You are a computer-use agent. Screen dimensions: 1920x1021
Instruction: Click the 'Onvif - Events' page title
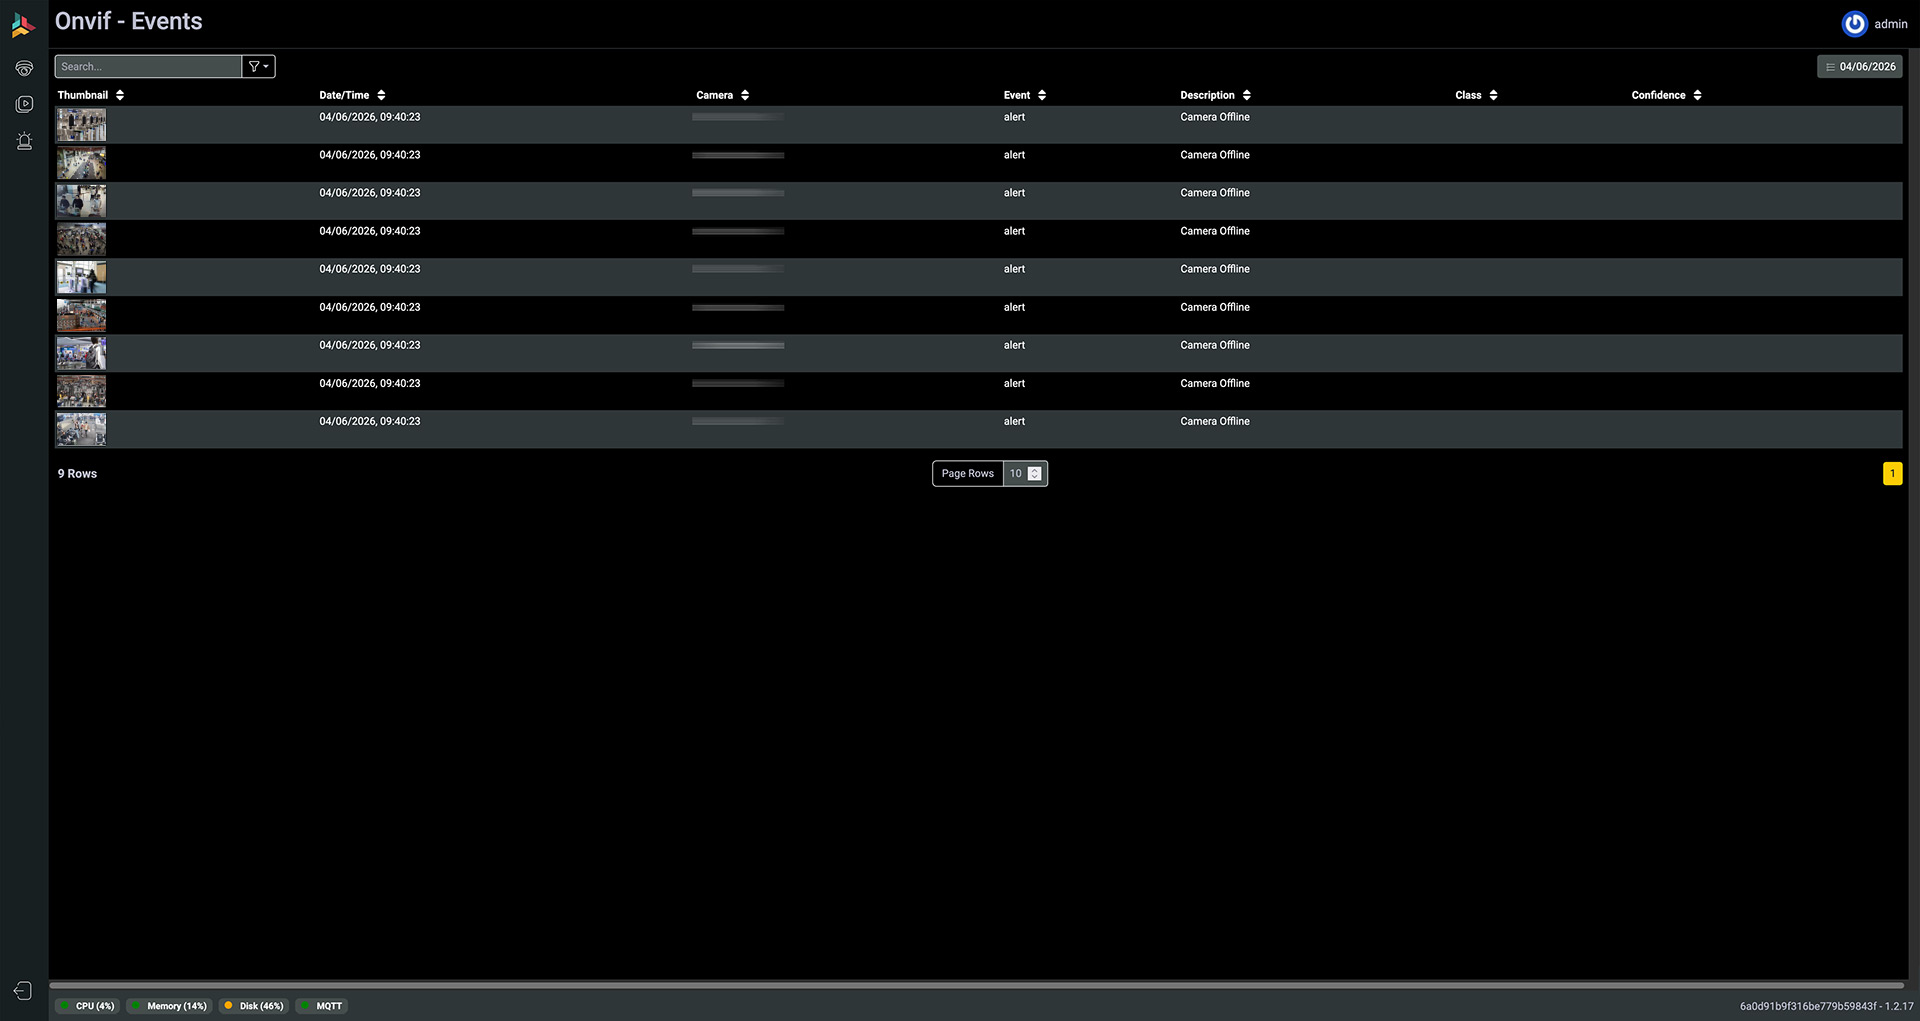coord(128,22)
